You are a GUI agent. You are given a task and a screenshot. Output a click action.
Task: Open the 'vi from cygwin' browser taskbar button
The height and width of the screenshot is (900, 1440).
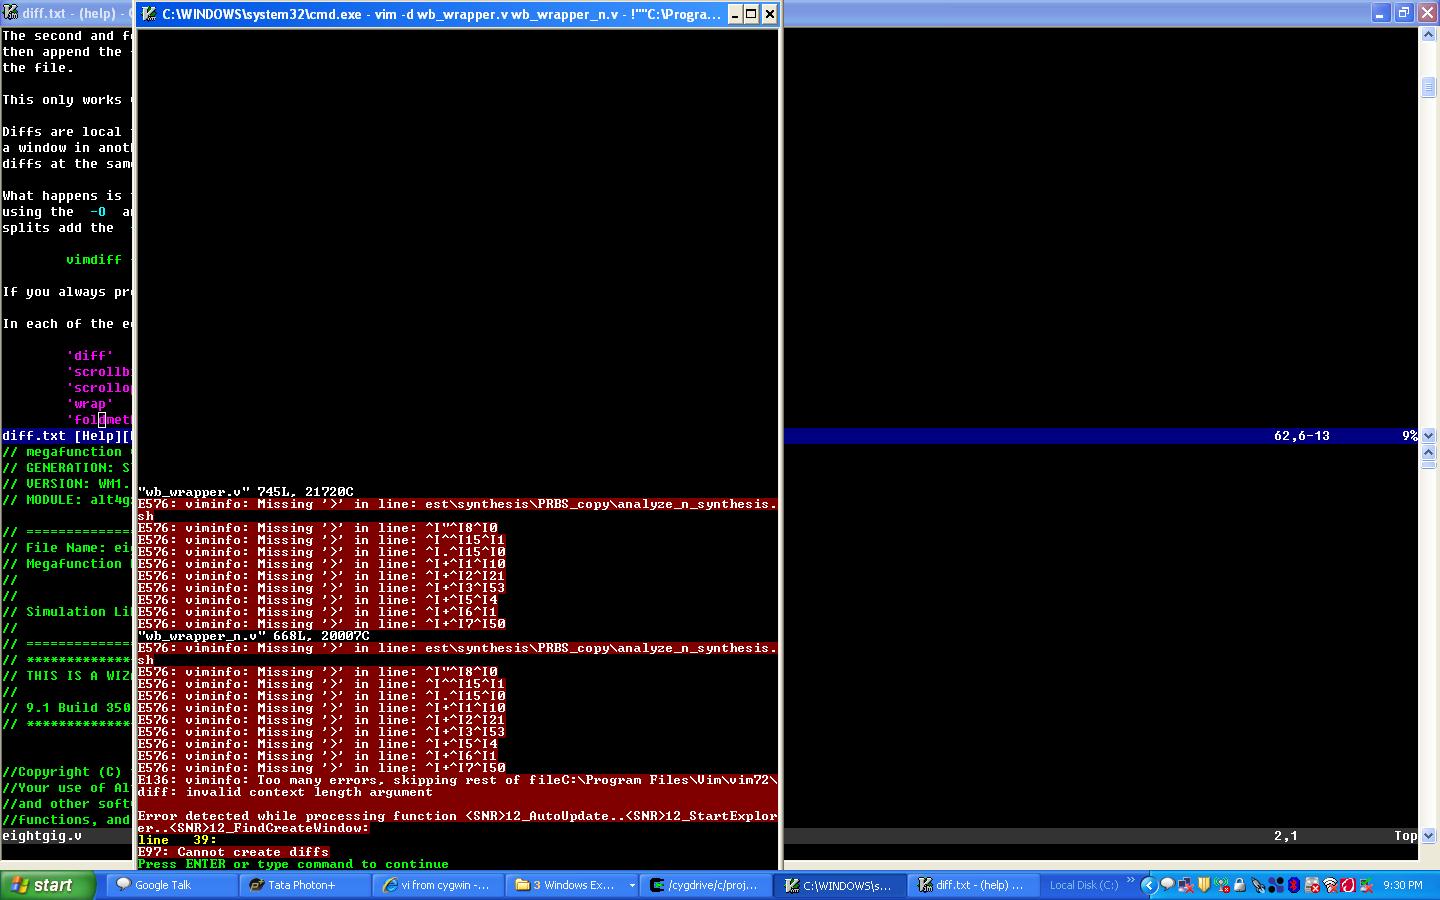point(440,885)
